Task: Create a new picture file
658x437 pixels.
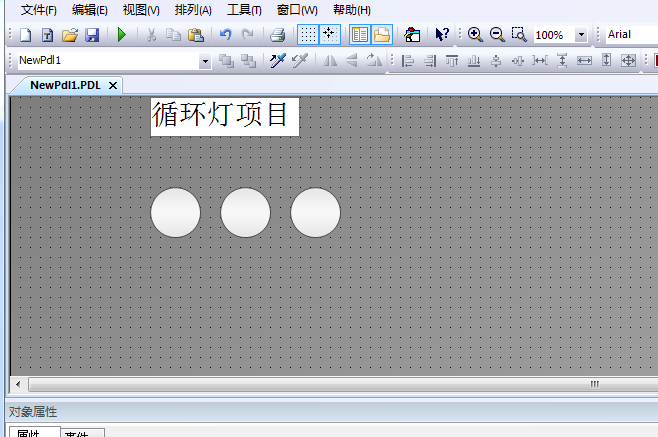Action: 26,35
